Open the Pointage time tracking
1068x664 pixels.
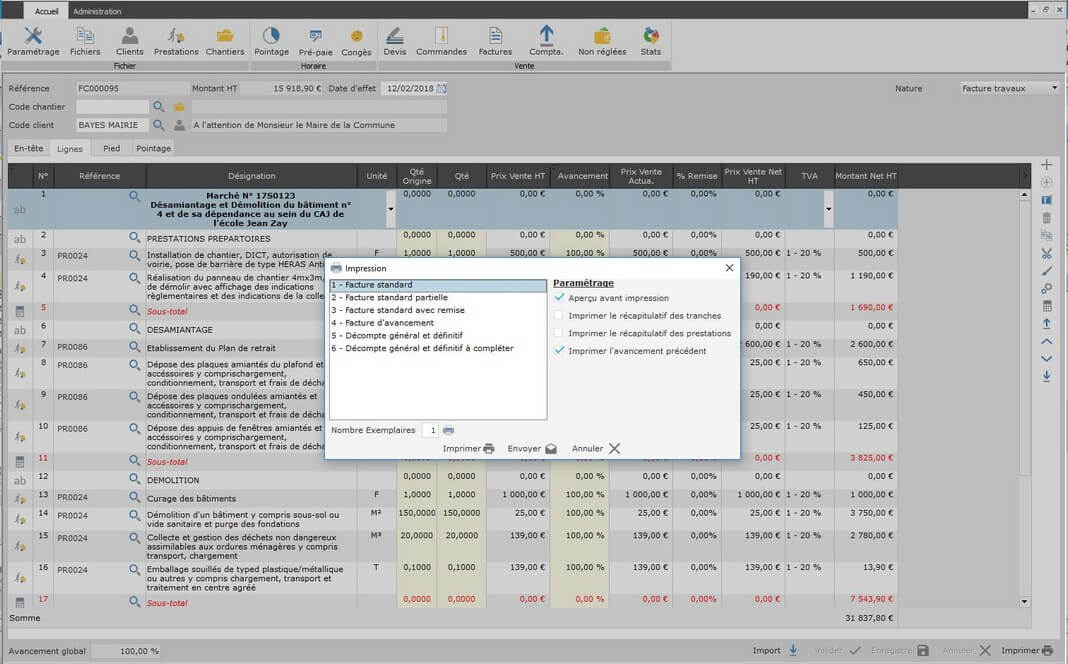(271, 42)
